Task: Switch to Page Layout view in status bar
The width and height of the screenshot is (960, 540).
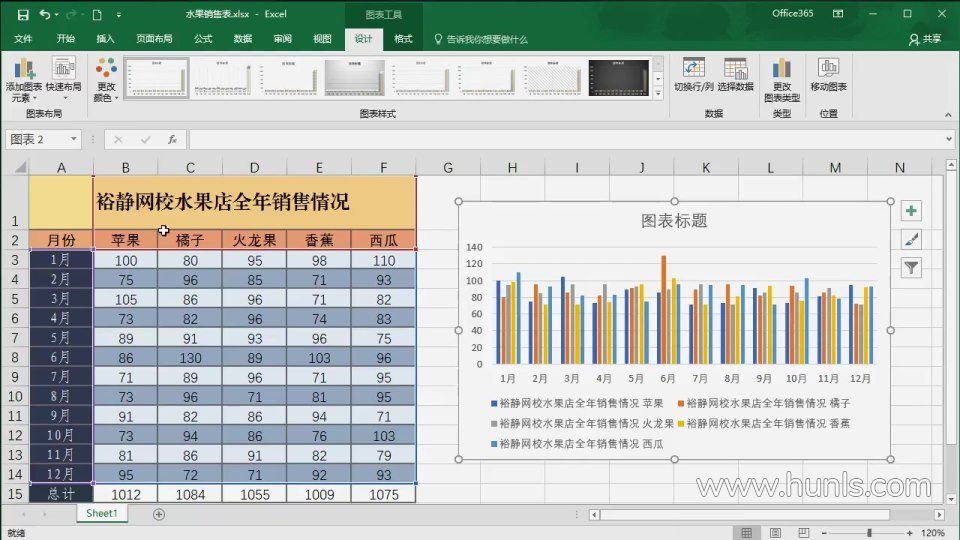Action: [773, 533]
